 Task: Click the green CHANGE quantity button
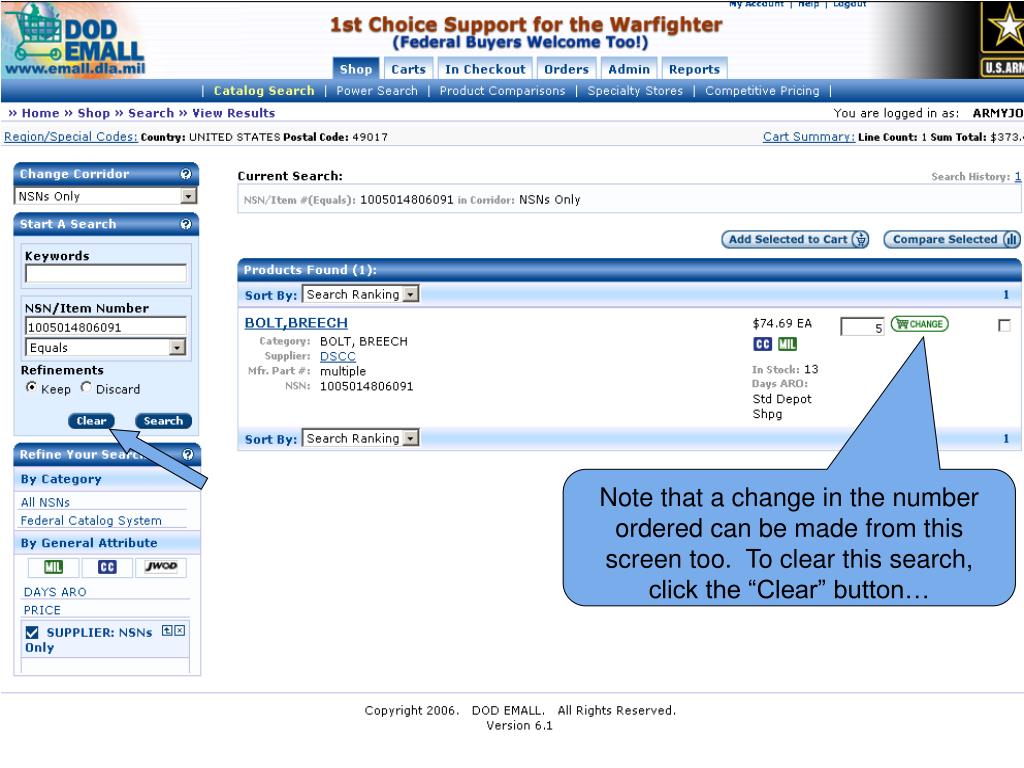(x=920, y=324)
